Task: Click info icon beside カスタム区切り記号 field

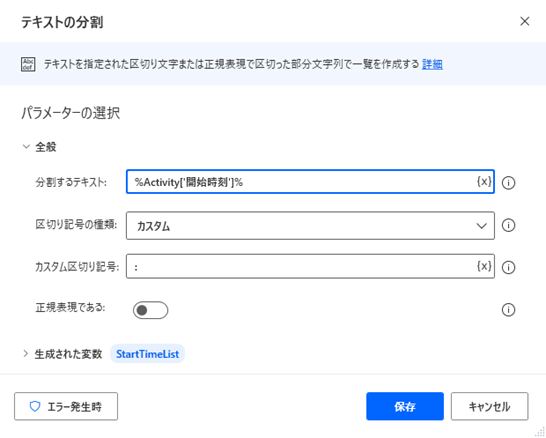Action: click(x=508, y=267)
